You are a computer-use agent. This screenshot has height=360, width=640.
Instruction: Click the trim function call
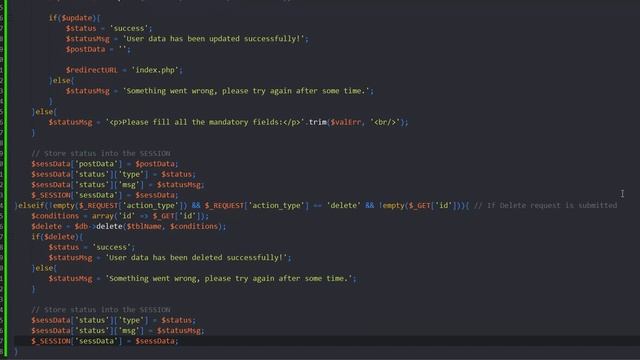coord(318,122)
